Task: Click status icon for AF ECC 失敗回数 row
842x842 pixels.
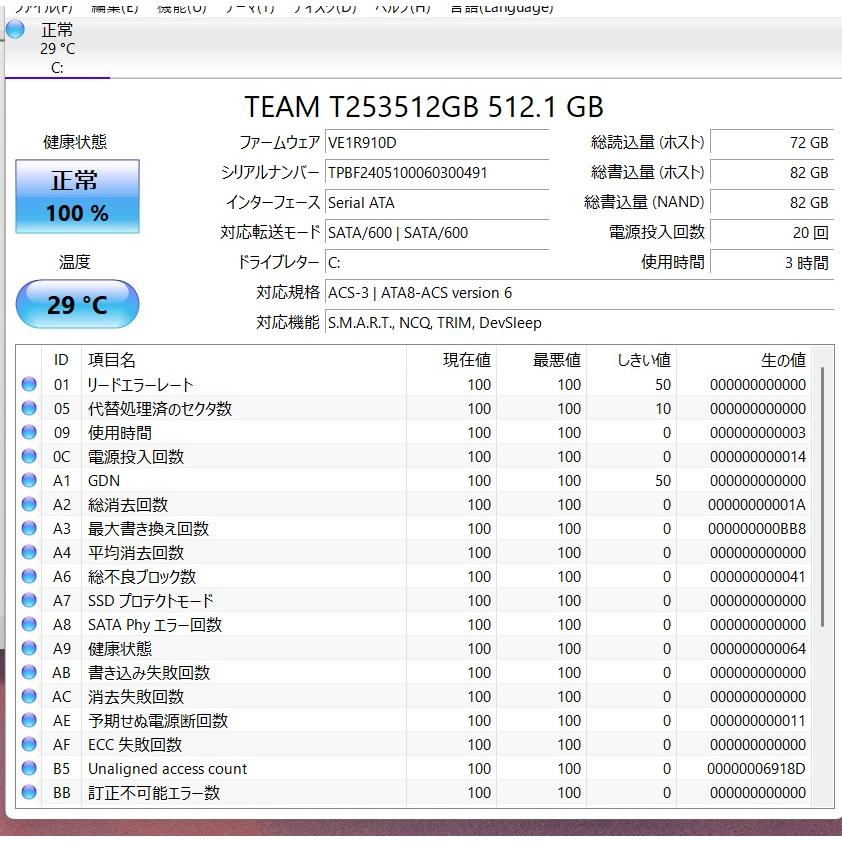Action: point(29,744)
